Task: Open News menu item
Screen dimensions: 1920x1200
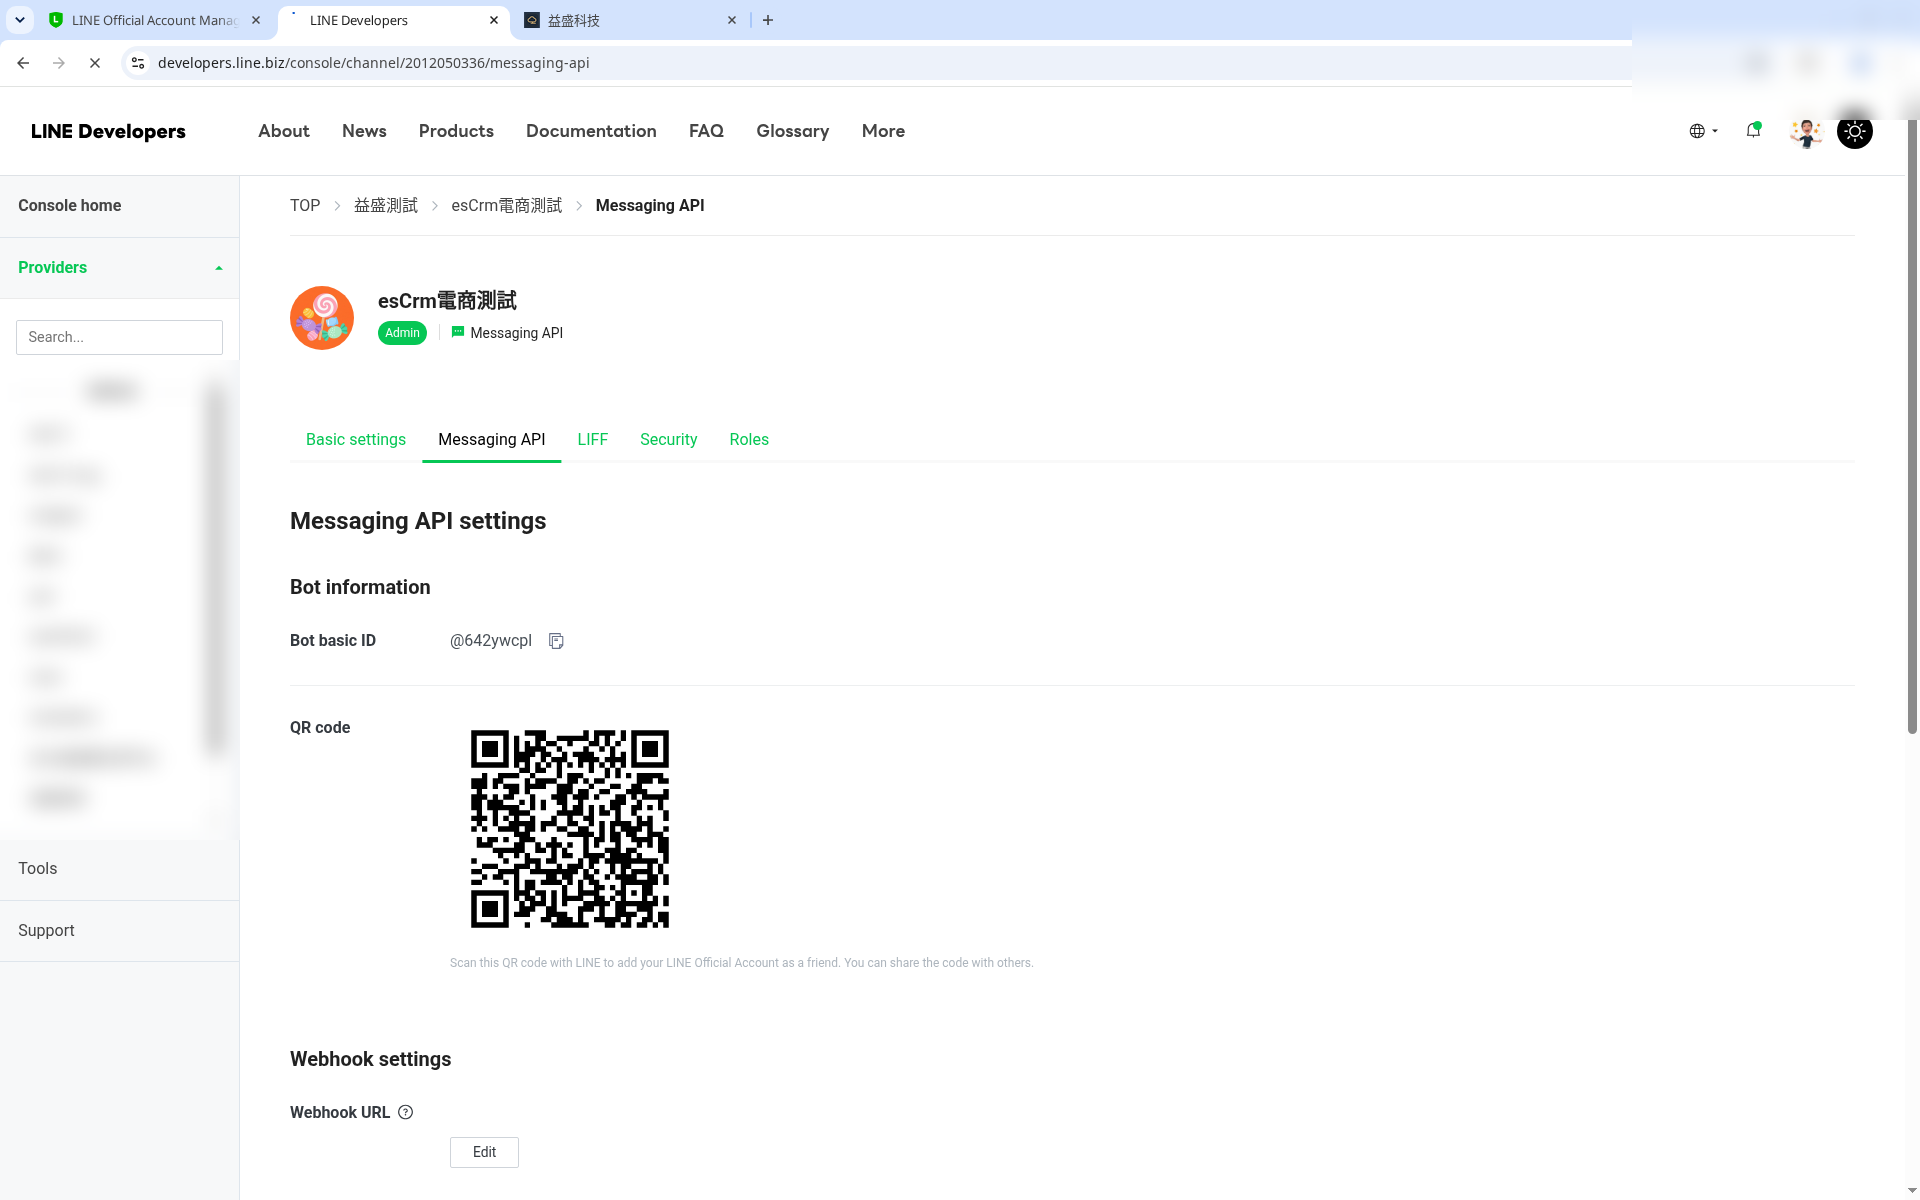Action: point(364,131)
